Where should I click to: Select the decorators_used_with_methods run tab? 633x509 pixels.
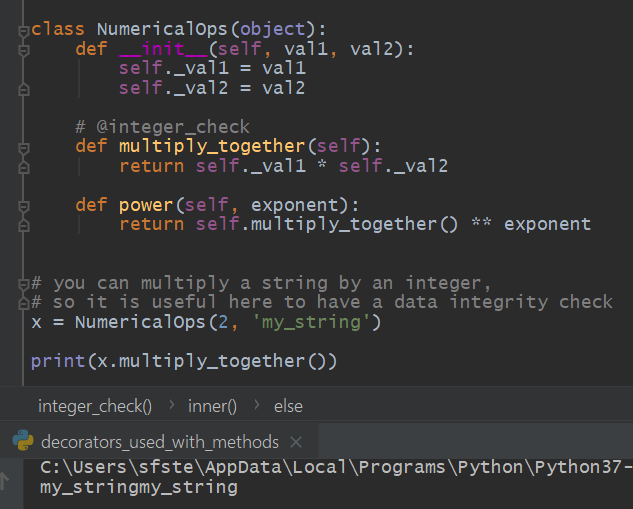tap(159, 441)
